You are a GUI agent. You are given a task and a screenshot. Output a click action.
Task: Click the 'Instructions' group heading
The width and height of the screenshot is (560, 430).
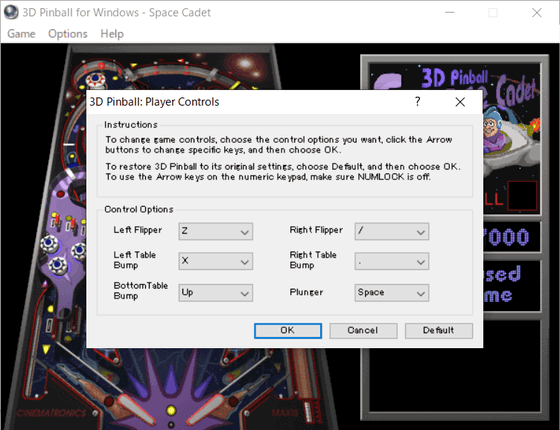tap(131, 125)
